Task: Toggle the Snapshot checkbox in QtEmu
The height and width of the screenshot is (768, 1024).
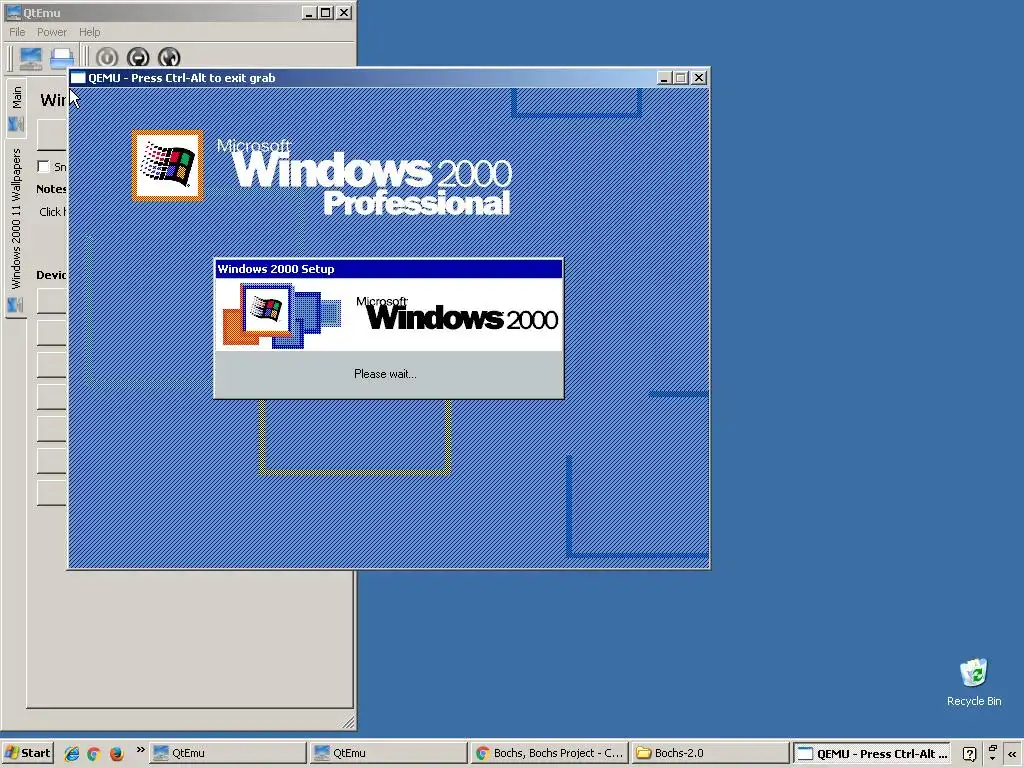Action: click(x=44, y=167)
